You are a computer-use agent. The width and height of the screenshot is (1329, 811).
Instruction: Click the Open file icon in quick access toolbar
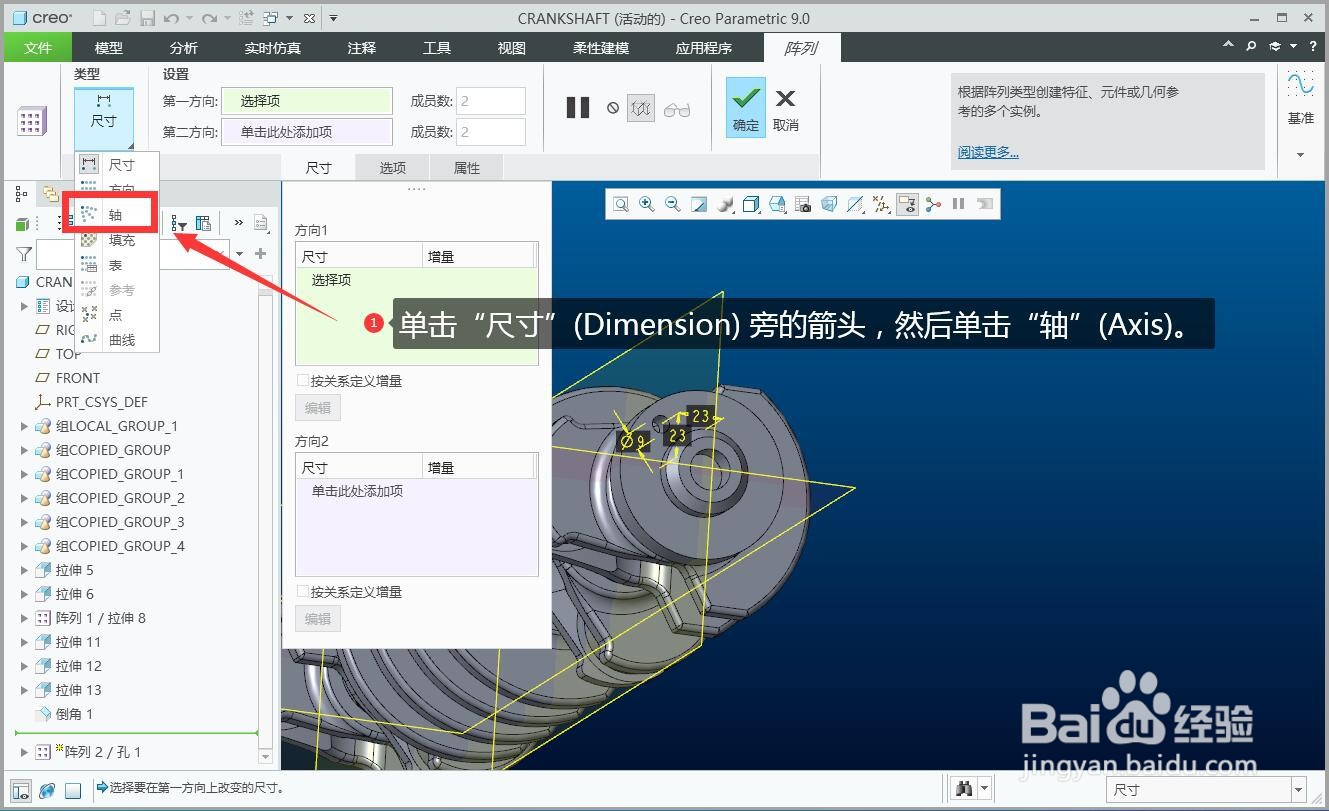click(x=122, y=18)
